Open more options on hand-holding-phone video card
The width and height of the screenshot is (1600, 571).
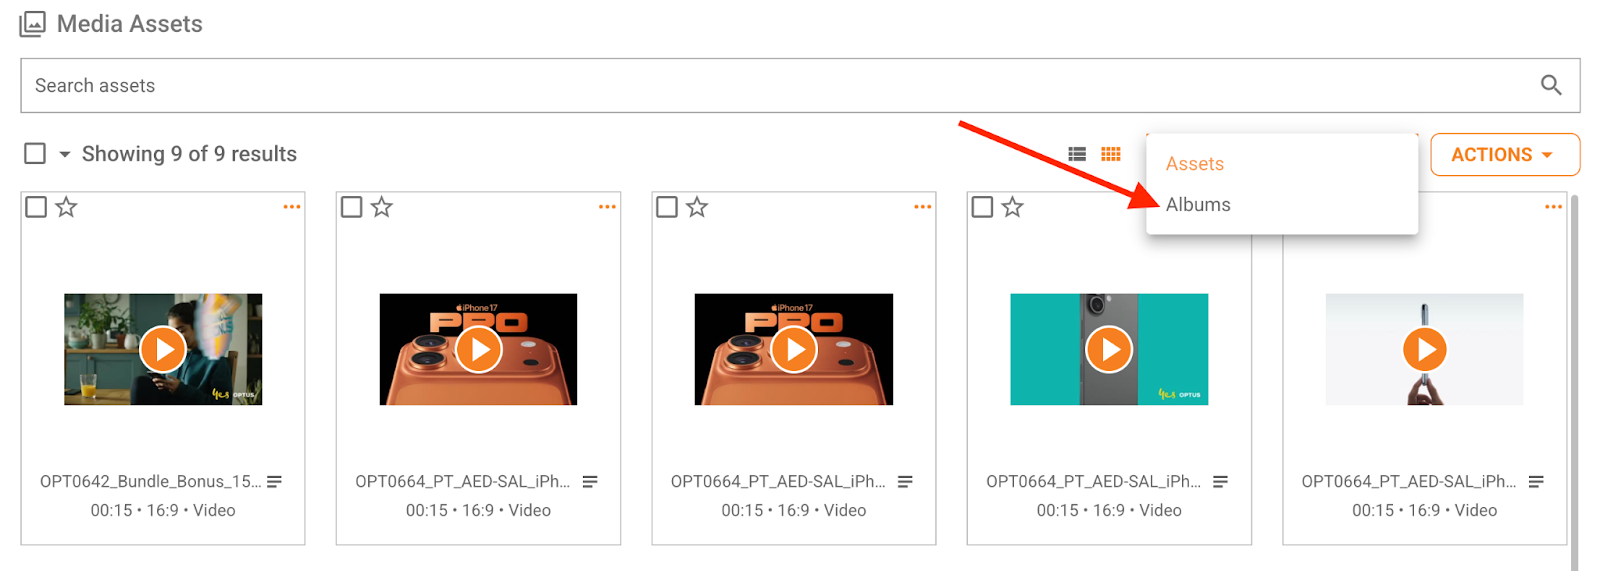click(1553, 207)
